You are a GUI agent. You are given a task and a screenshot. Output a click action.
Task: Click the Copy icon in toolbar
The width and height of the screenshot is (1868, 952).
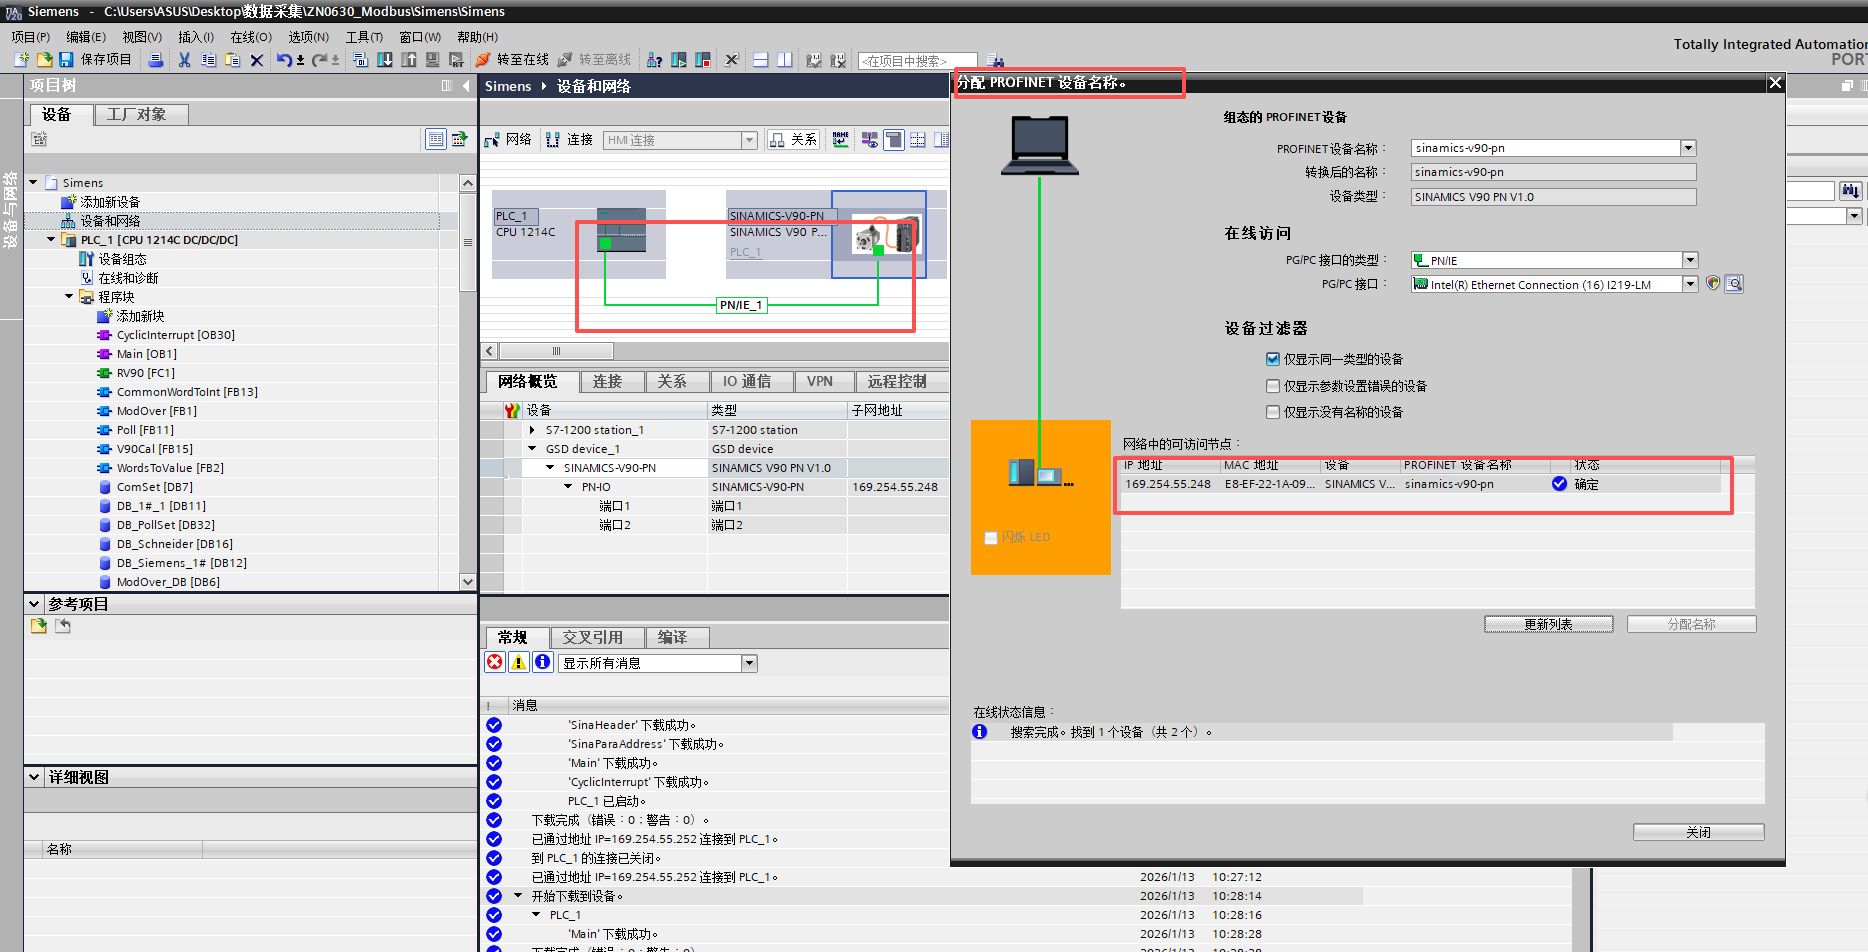[208, 60]
